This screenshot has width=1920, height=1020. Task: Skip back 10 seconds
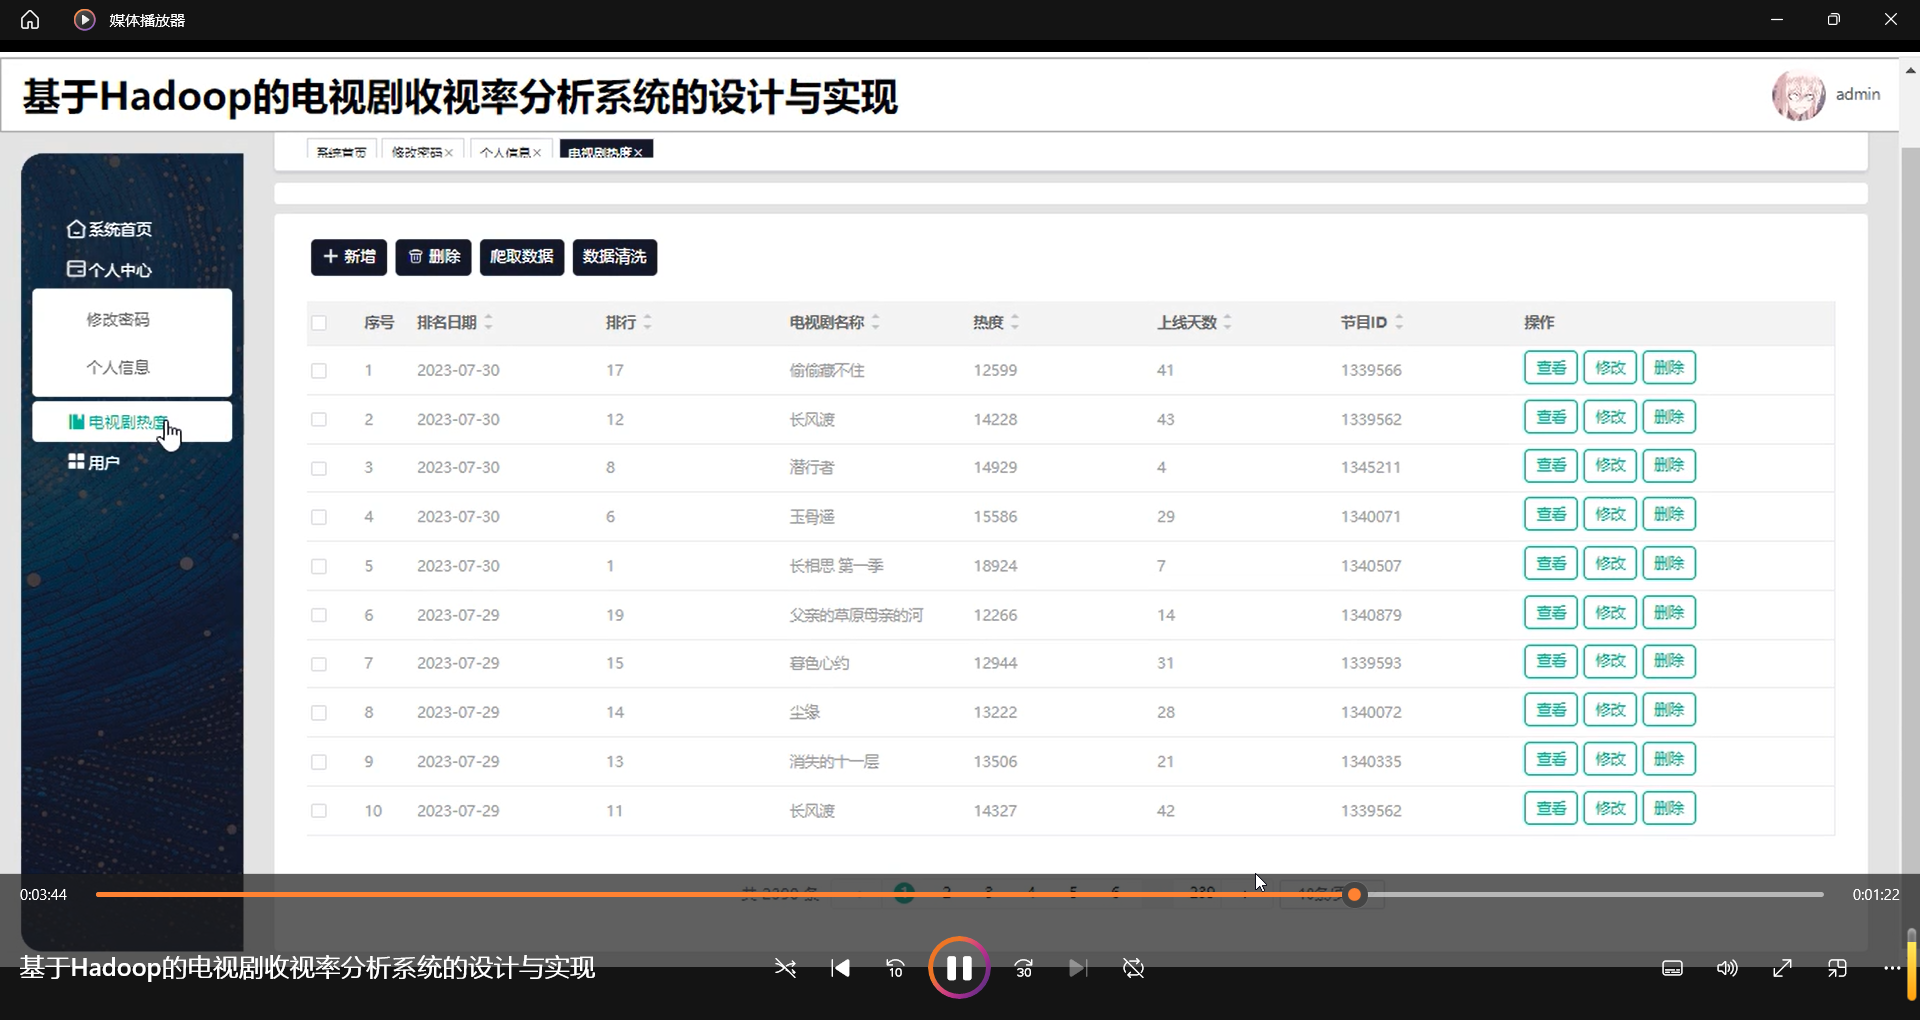click(895, 968)
